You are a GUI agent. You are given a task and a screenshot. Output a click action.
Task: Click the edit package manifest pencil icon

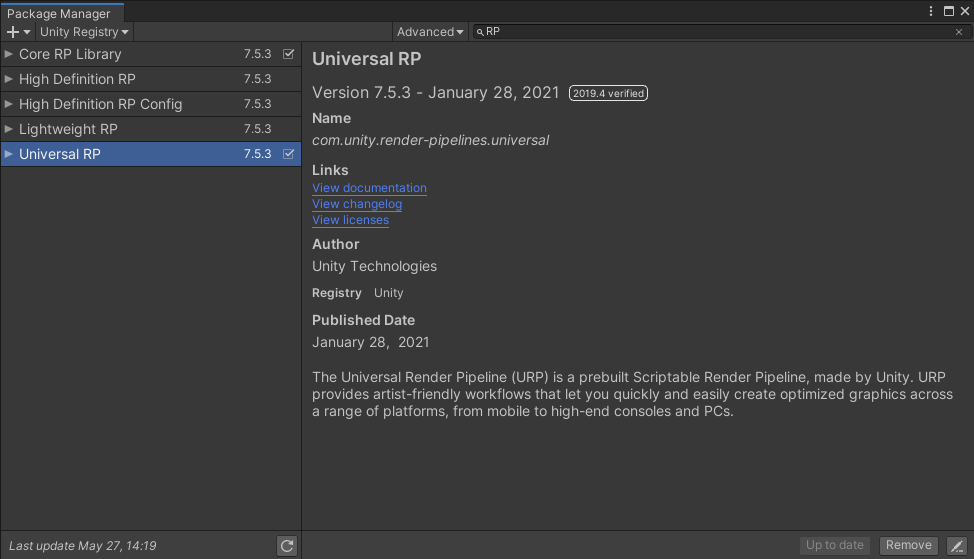click(x=957, y=546)
